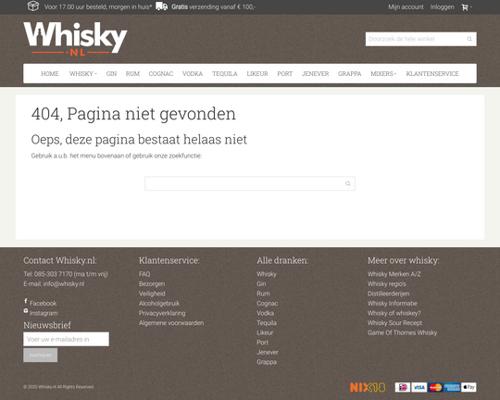Click the Mastercard payment icon
The height and width of the screenshot is (400, 500).
point(436,387)
